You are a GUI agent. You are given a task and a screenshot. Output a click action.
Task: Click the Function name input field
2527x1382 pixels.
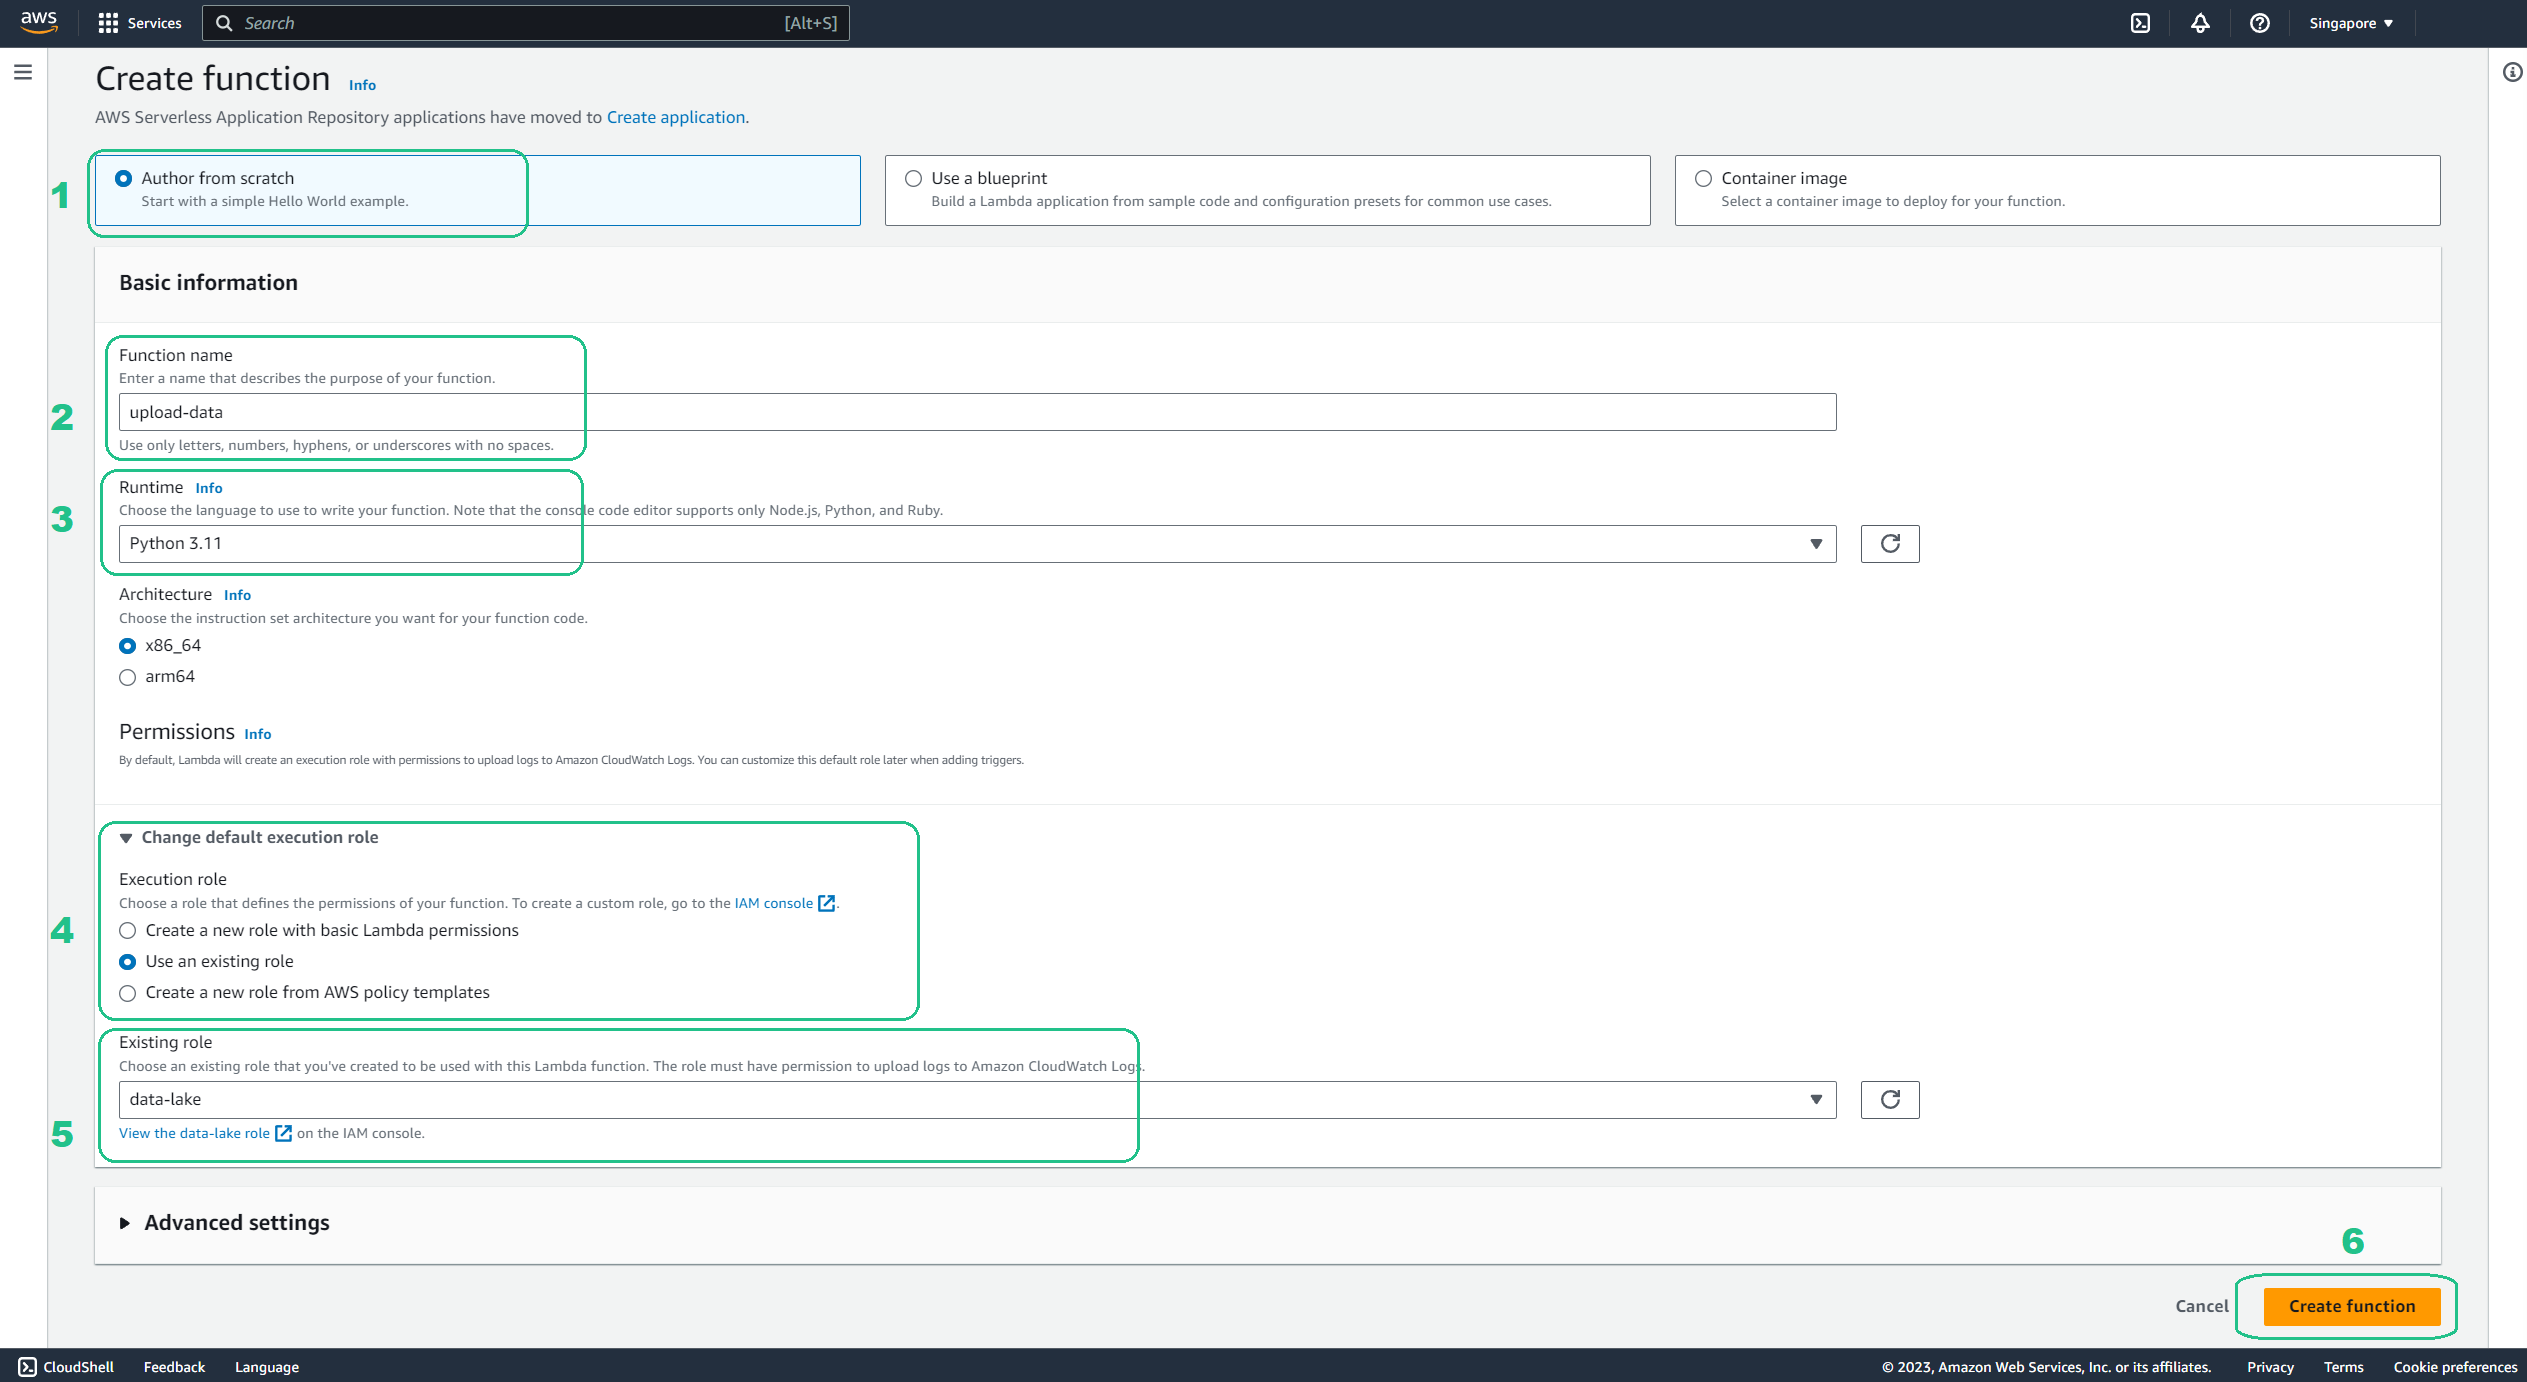[977, 412]
